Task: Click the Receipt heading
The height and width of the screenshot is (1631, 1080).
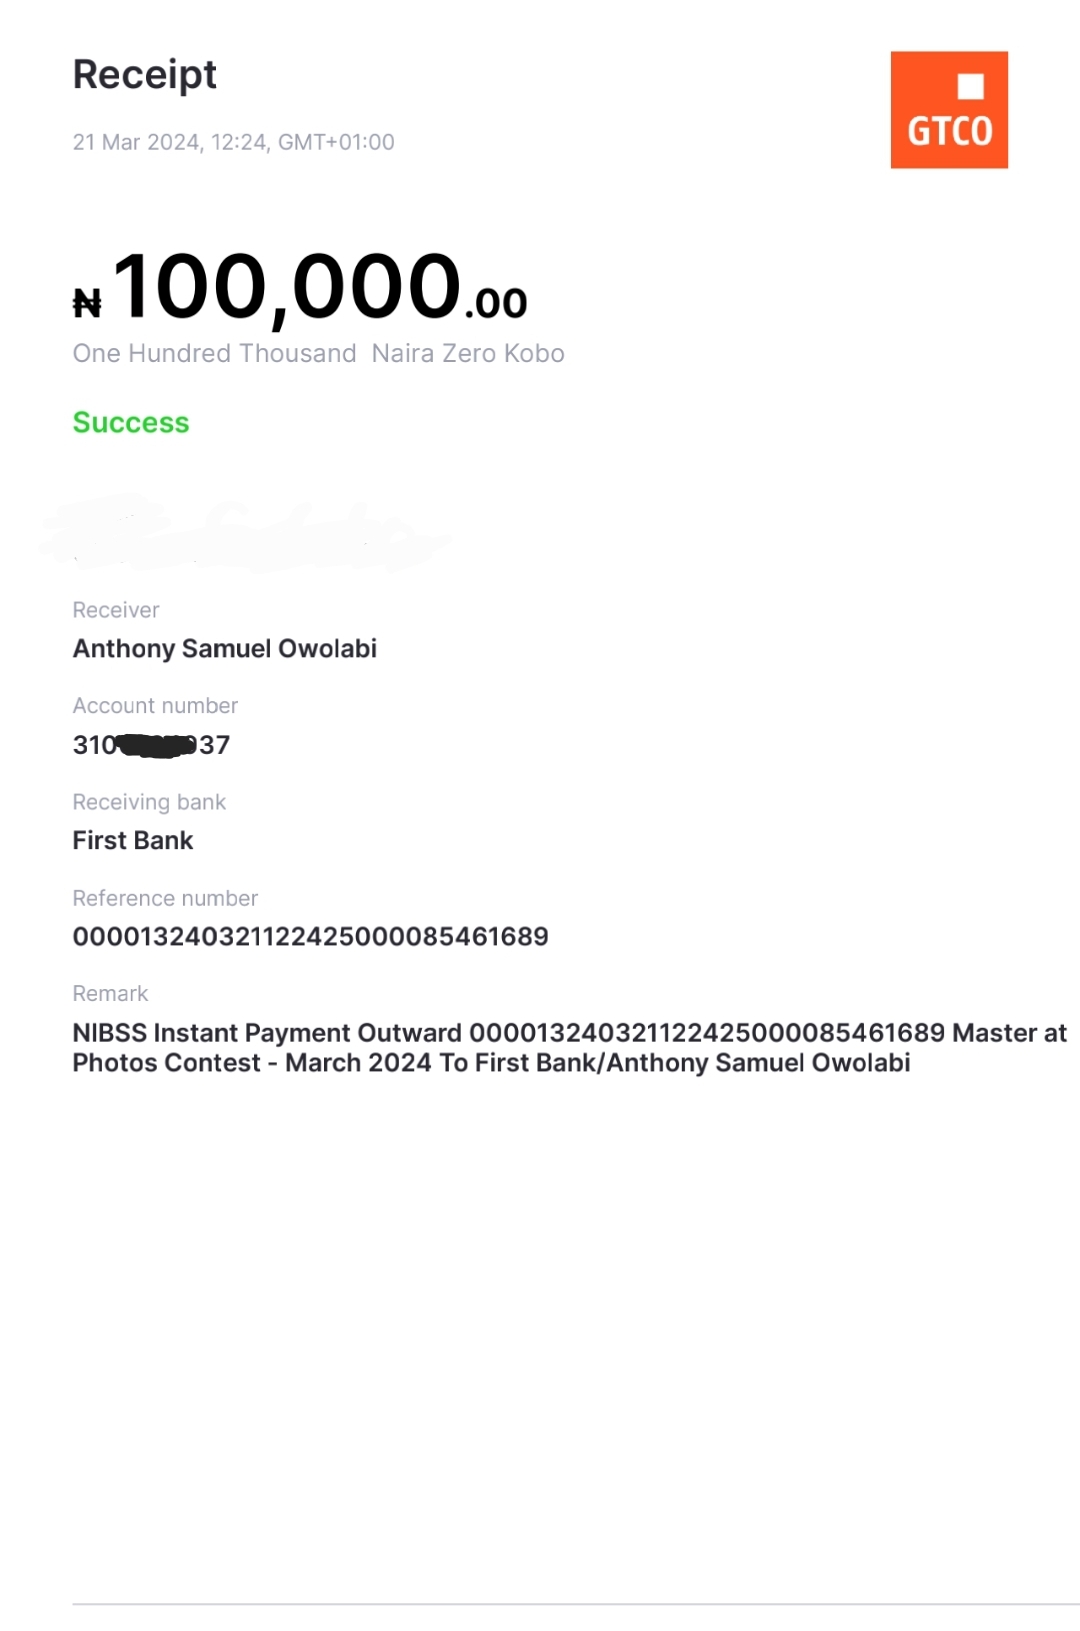Action: pos(144,75)
